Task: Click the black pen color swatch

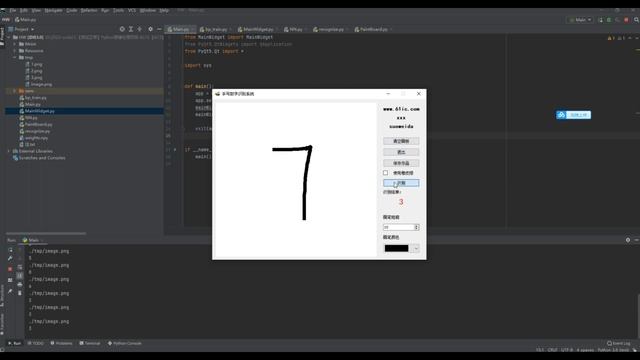Action: (396, 248)
